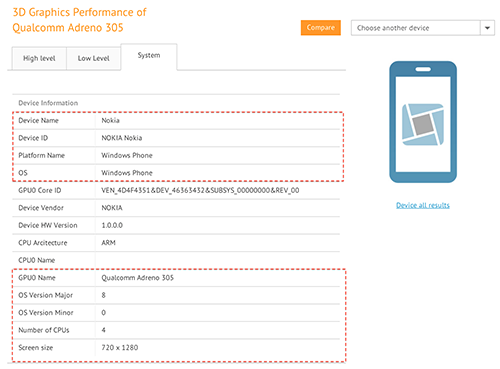The width and height of the screenshot is (500, 369).
Task: Click the Device Vendor NOKIA value
Action: click(x=112, y=208)
